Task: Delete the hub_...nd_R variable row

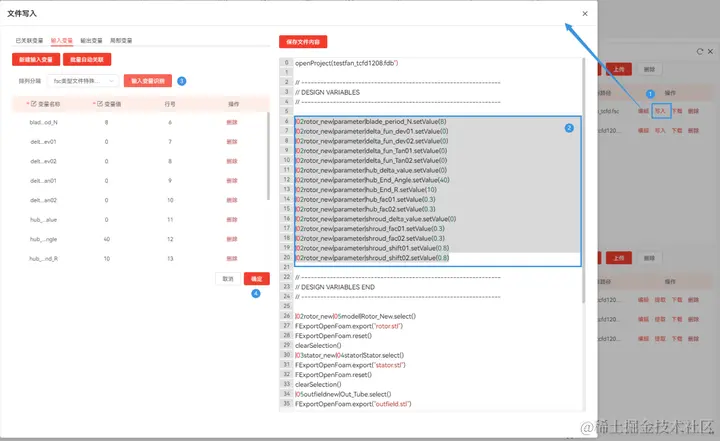Action: (x=232, y=259)
